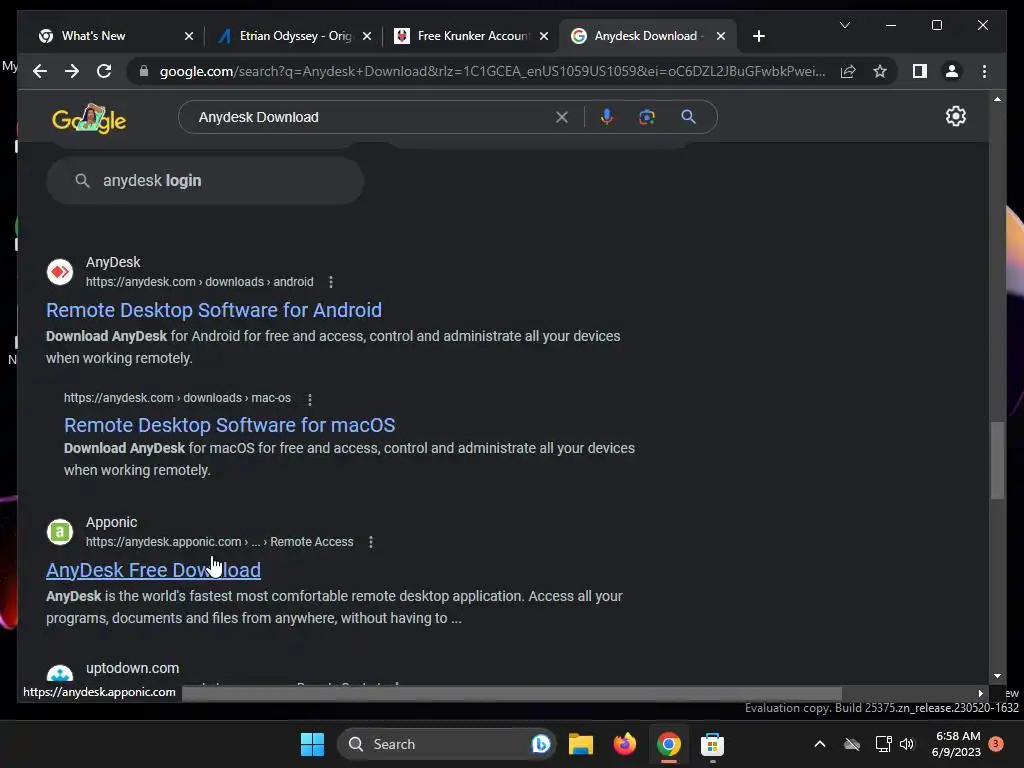
Task: Click the AnyDesk site favicon
Action: (60, 272)
